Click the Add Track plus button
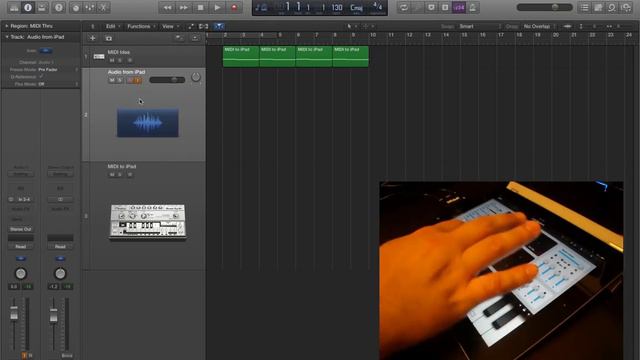Screen dimensions: 640x360 coord(93,38)
